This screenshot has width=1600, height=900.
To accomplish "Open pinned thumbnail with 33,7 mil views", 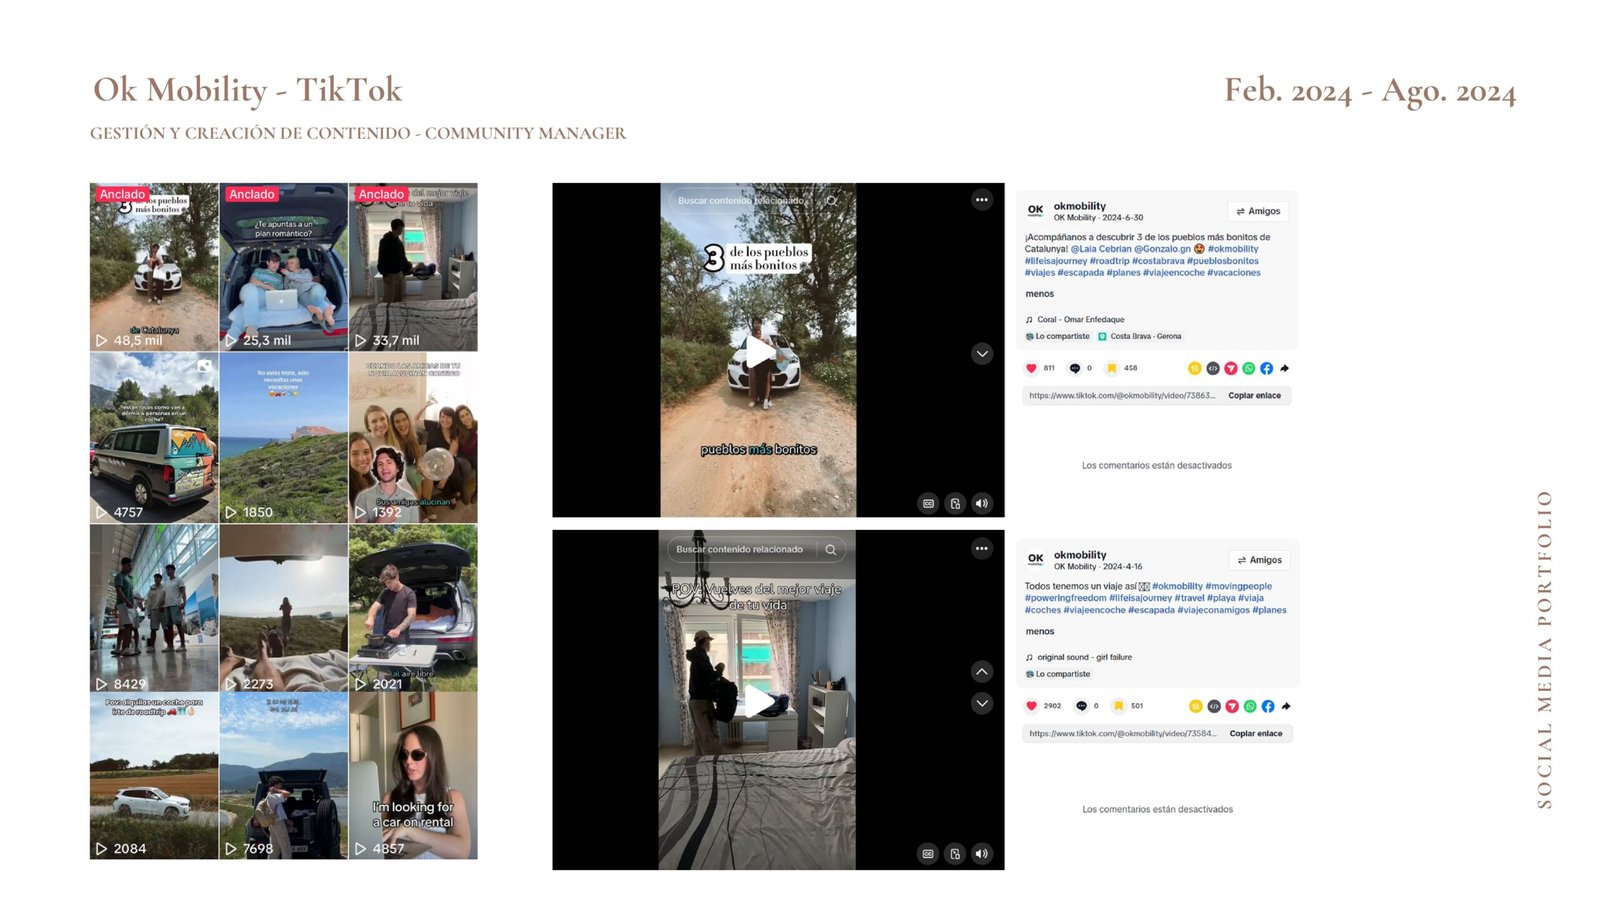I will pos(413,267).
